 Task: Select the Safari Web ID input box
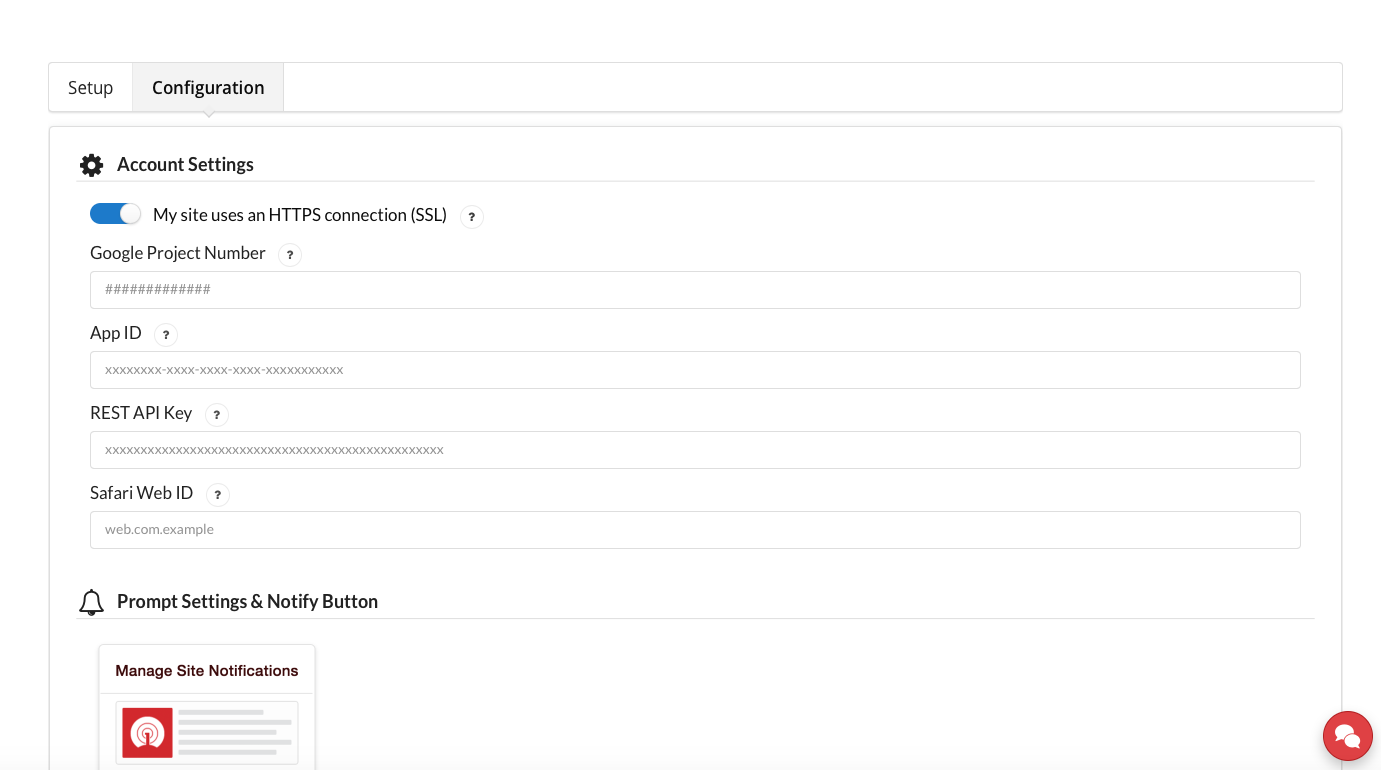[x=695, y=529]
